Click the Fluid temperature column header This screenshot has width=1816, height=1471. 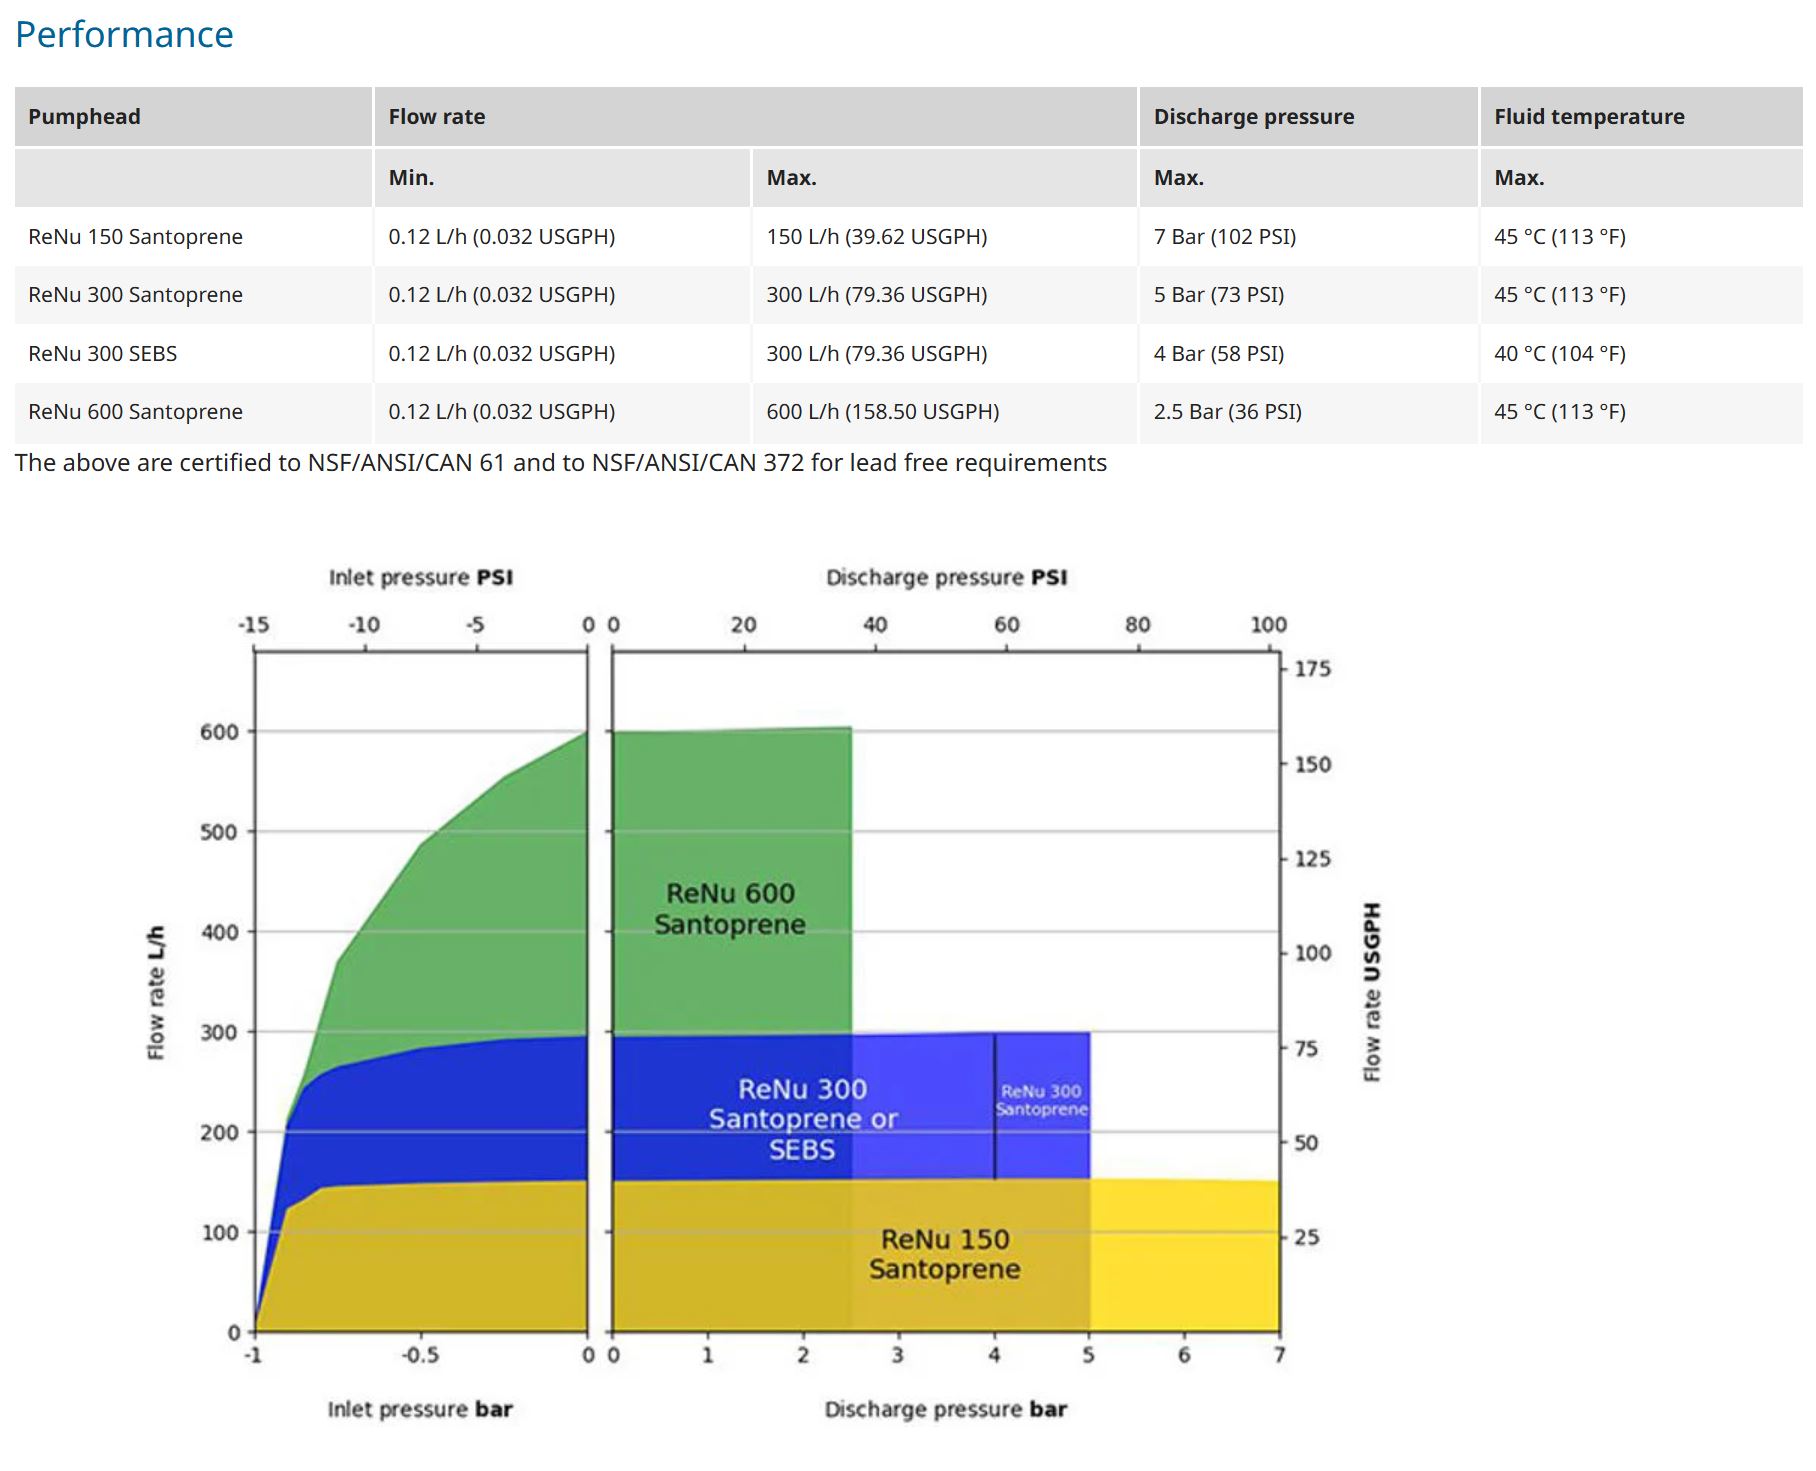[1588, 117]
